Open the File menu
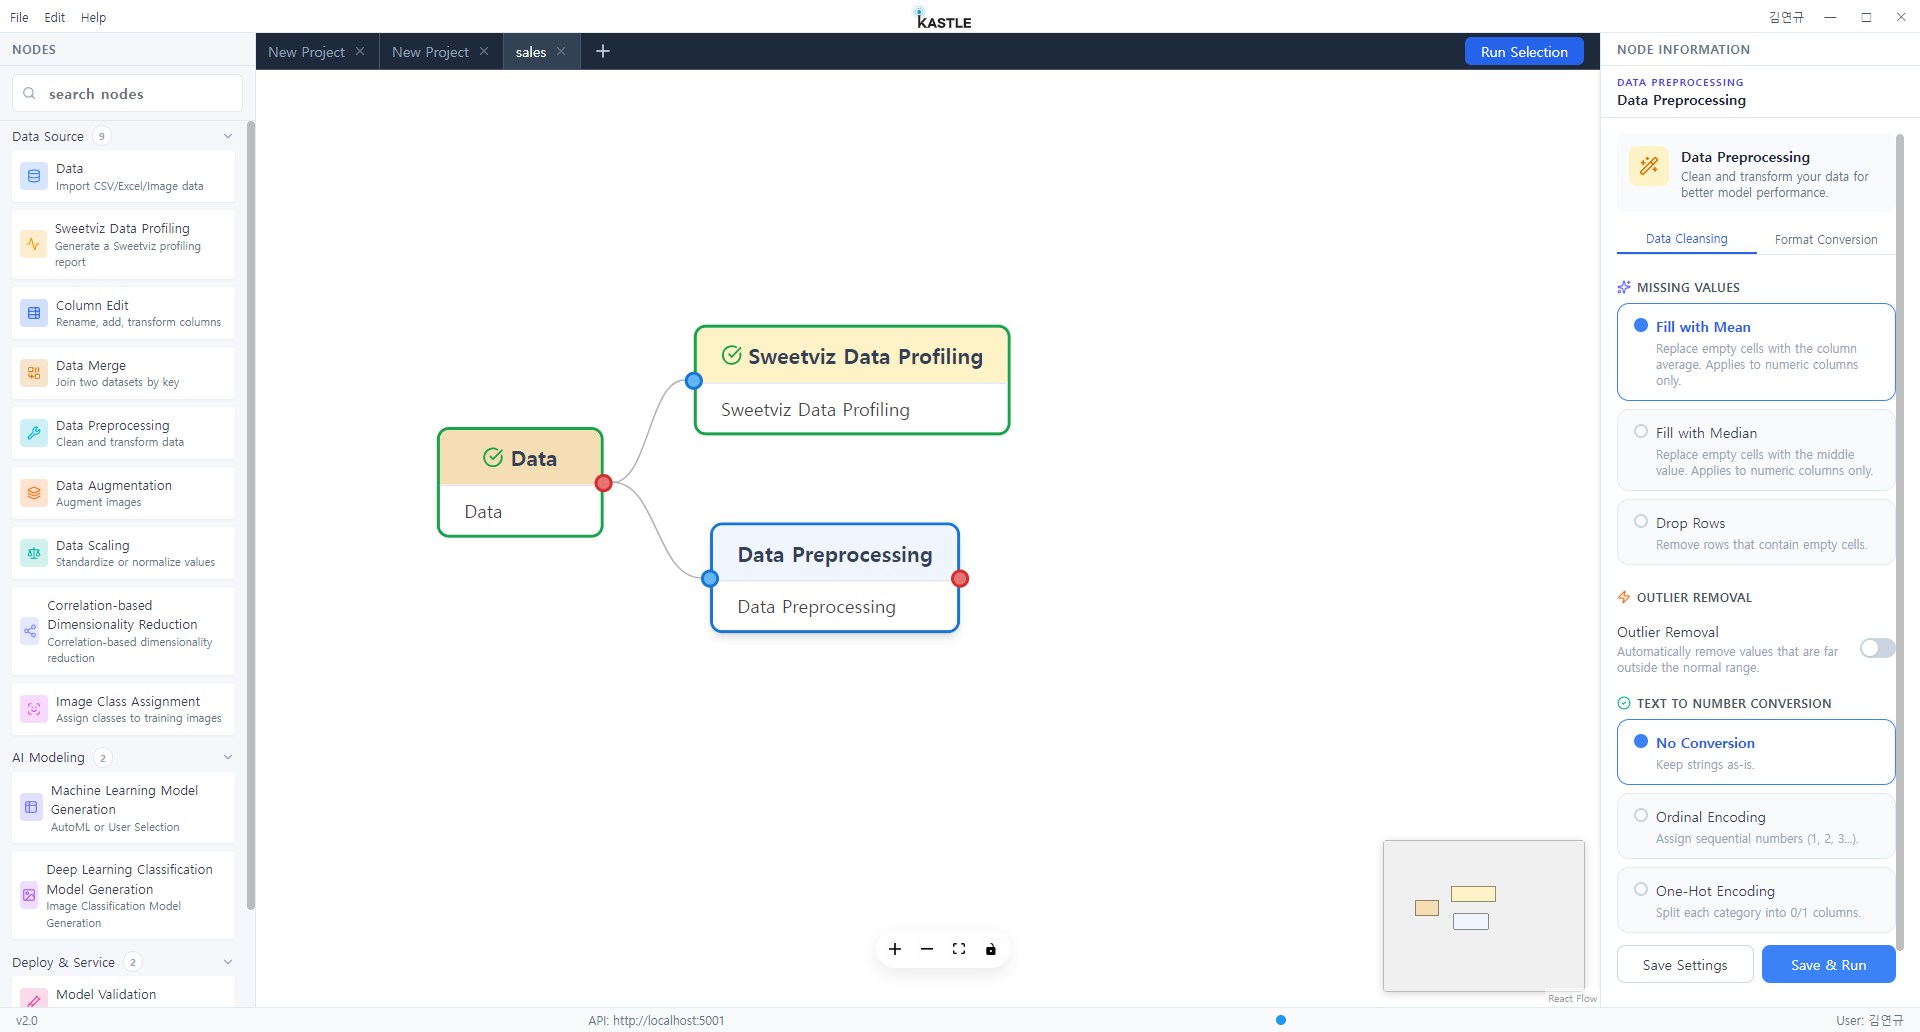Screen dimensions: 1920x1032 (x=19, y=17)
